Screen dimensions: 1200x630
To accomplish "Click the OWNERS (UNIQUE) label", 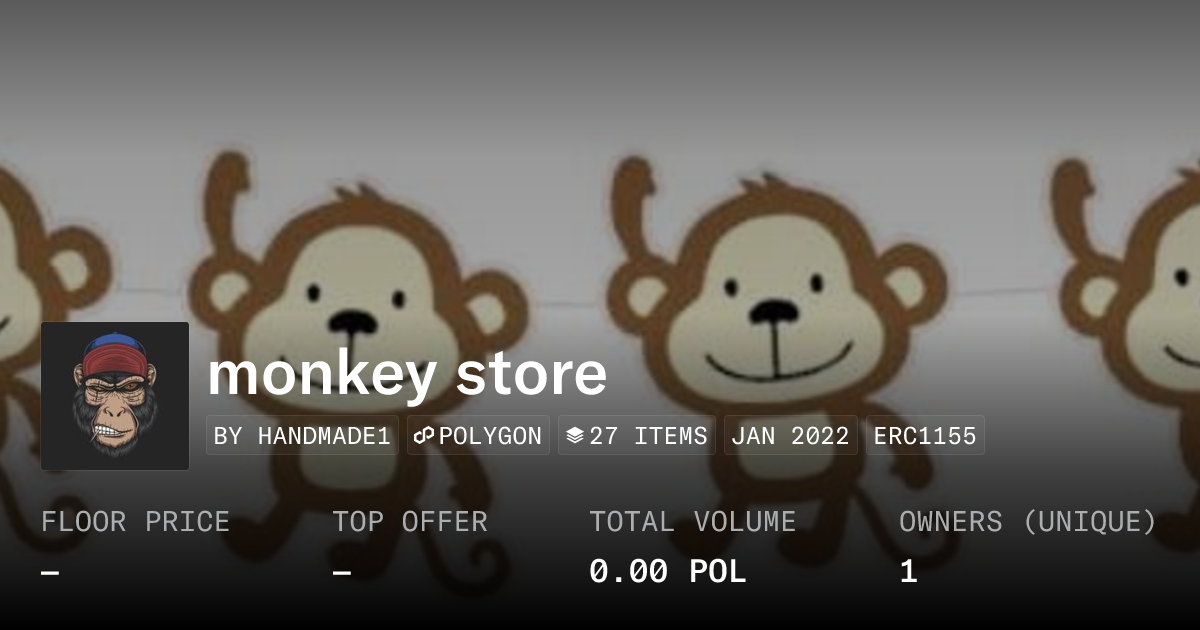I will click(1028, 522).
